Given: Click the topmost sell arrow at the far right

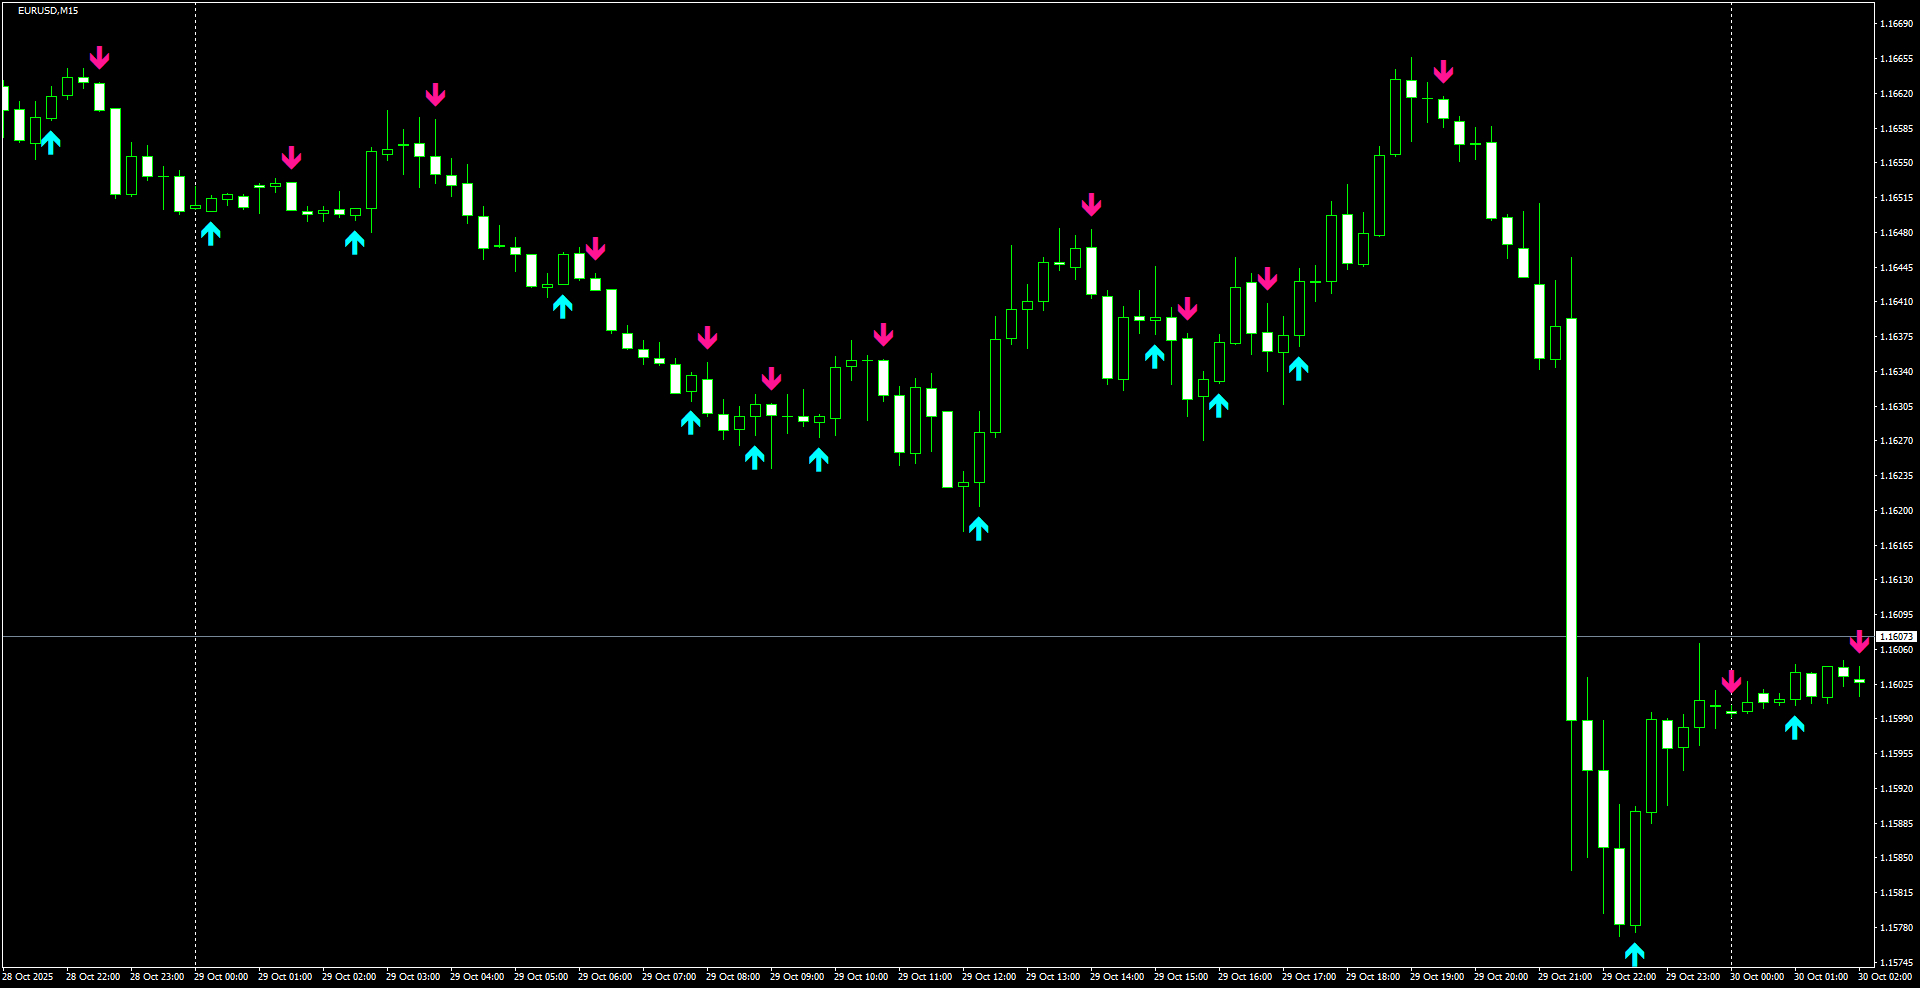Looking at the screenshot, I should tap(1860, 641).
